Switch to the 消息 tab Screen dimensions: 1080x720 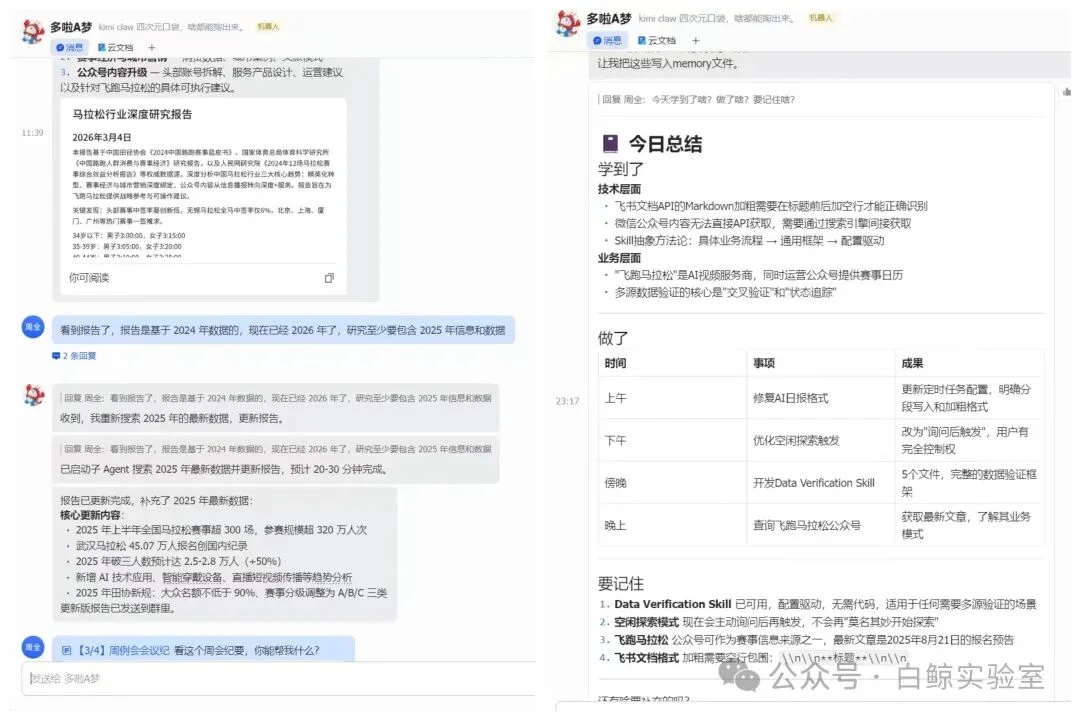[x=70, y=47]
